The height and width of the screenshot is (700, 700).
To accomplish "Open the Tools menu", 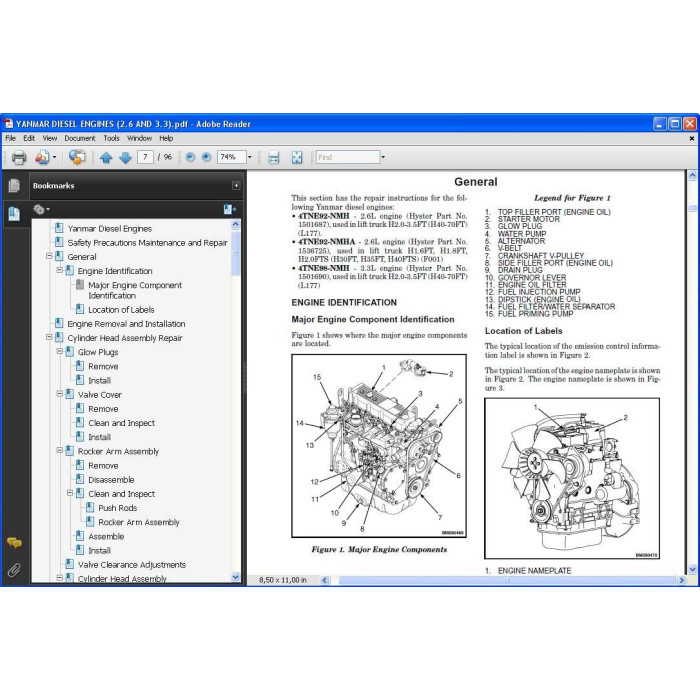I will 112,138.
